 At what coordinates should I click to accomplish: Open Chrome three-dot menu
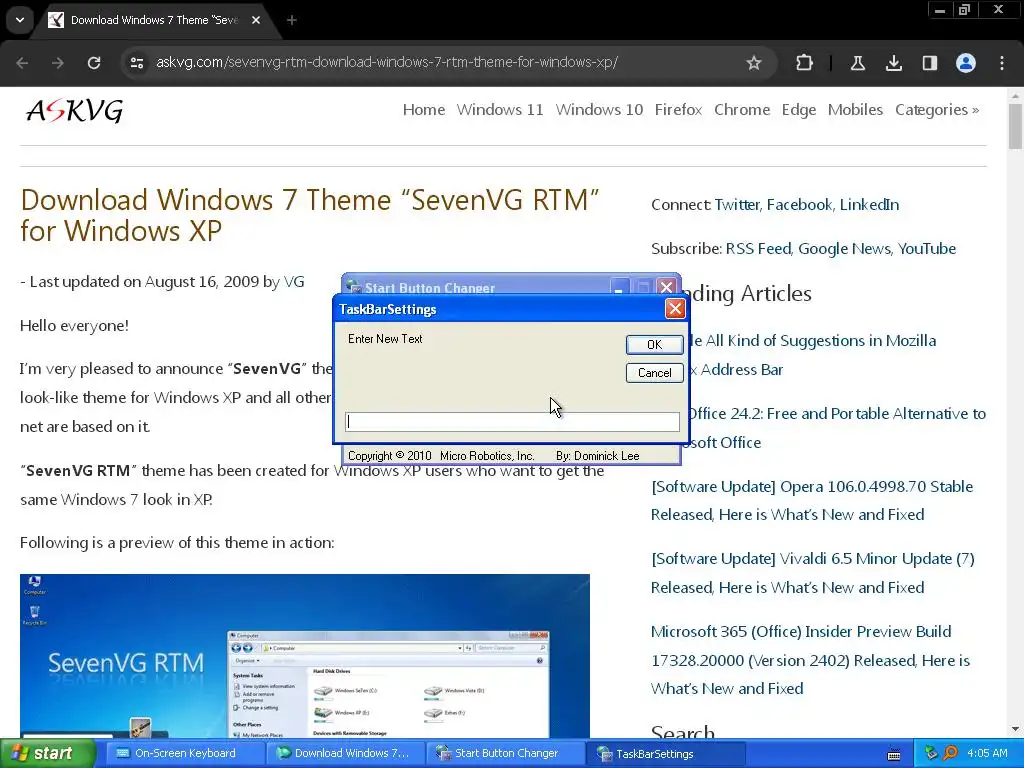point(1002,63)
